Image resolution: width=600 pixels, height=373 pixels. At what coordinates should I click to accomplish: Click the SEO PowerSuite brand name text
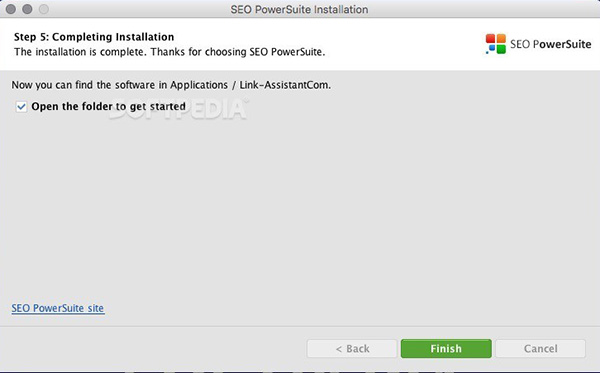[x=550, y=44]
